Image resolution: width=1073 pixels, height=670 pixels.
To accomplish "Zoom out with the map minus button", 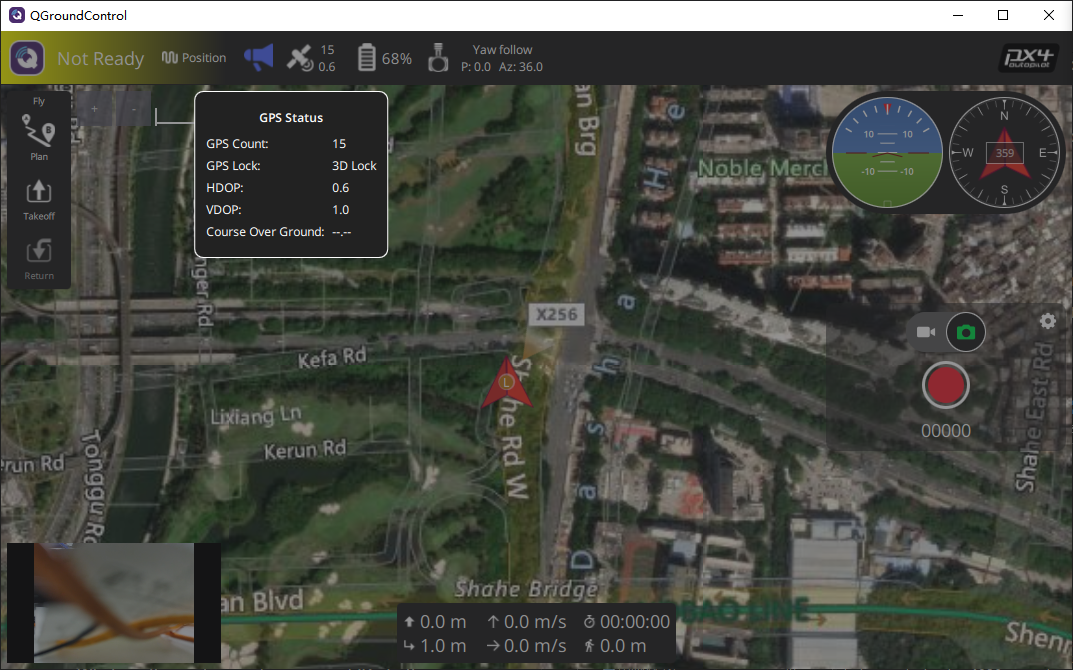I will point(133,109).
